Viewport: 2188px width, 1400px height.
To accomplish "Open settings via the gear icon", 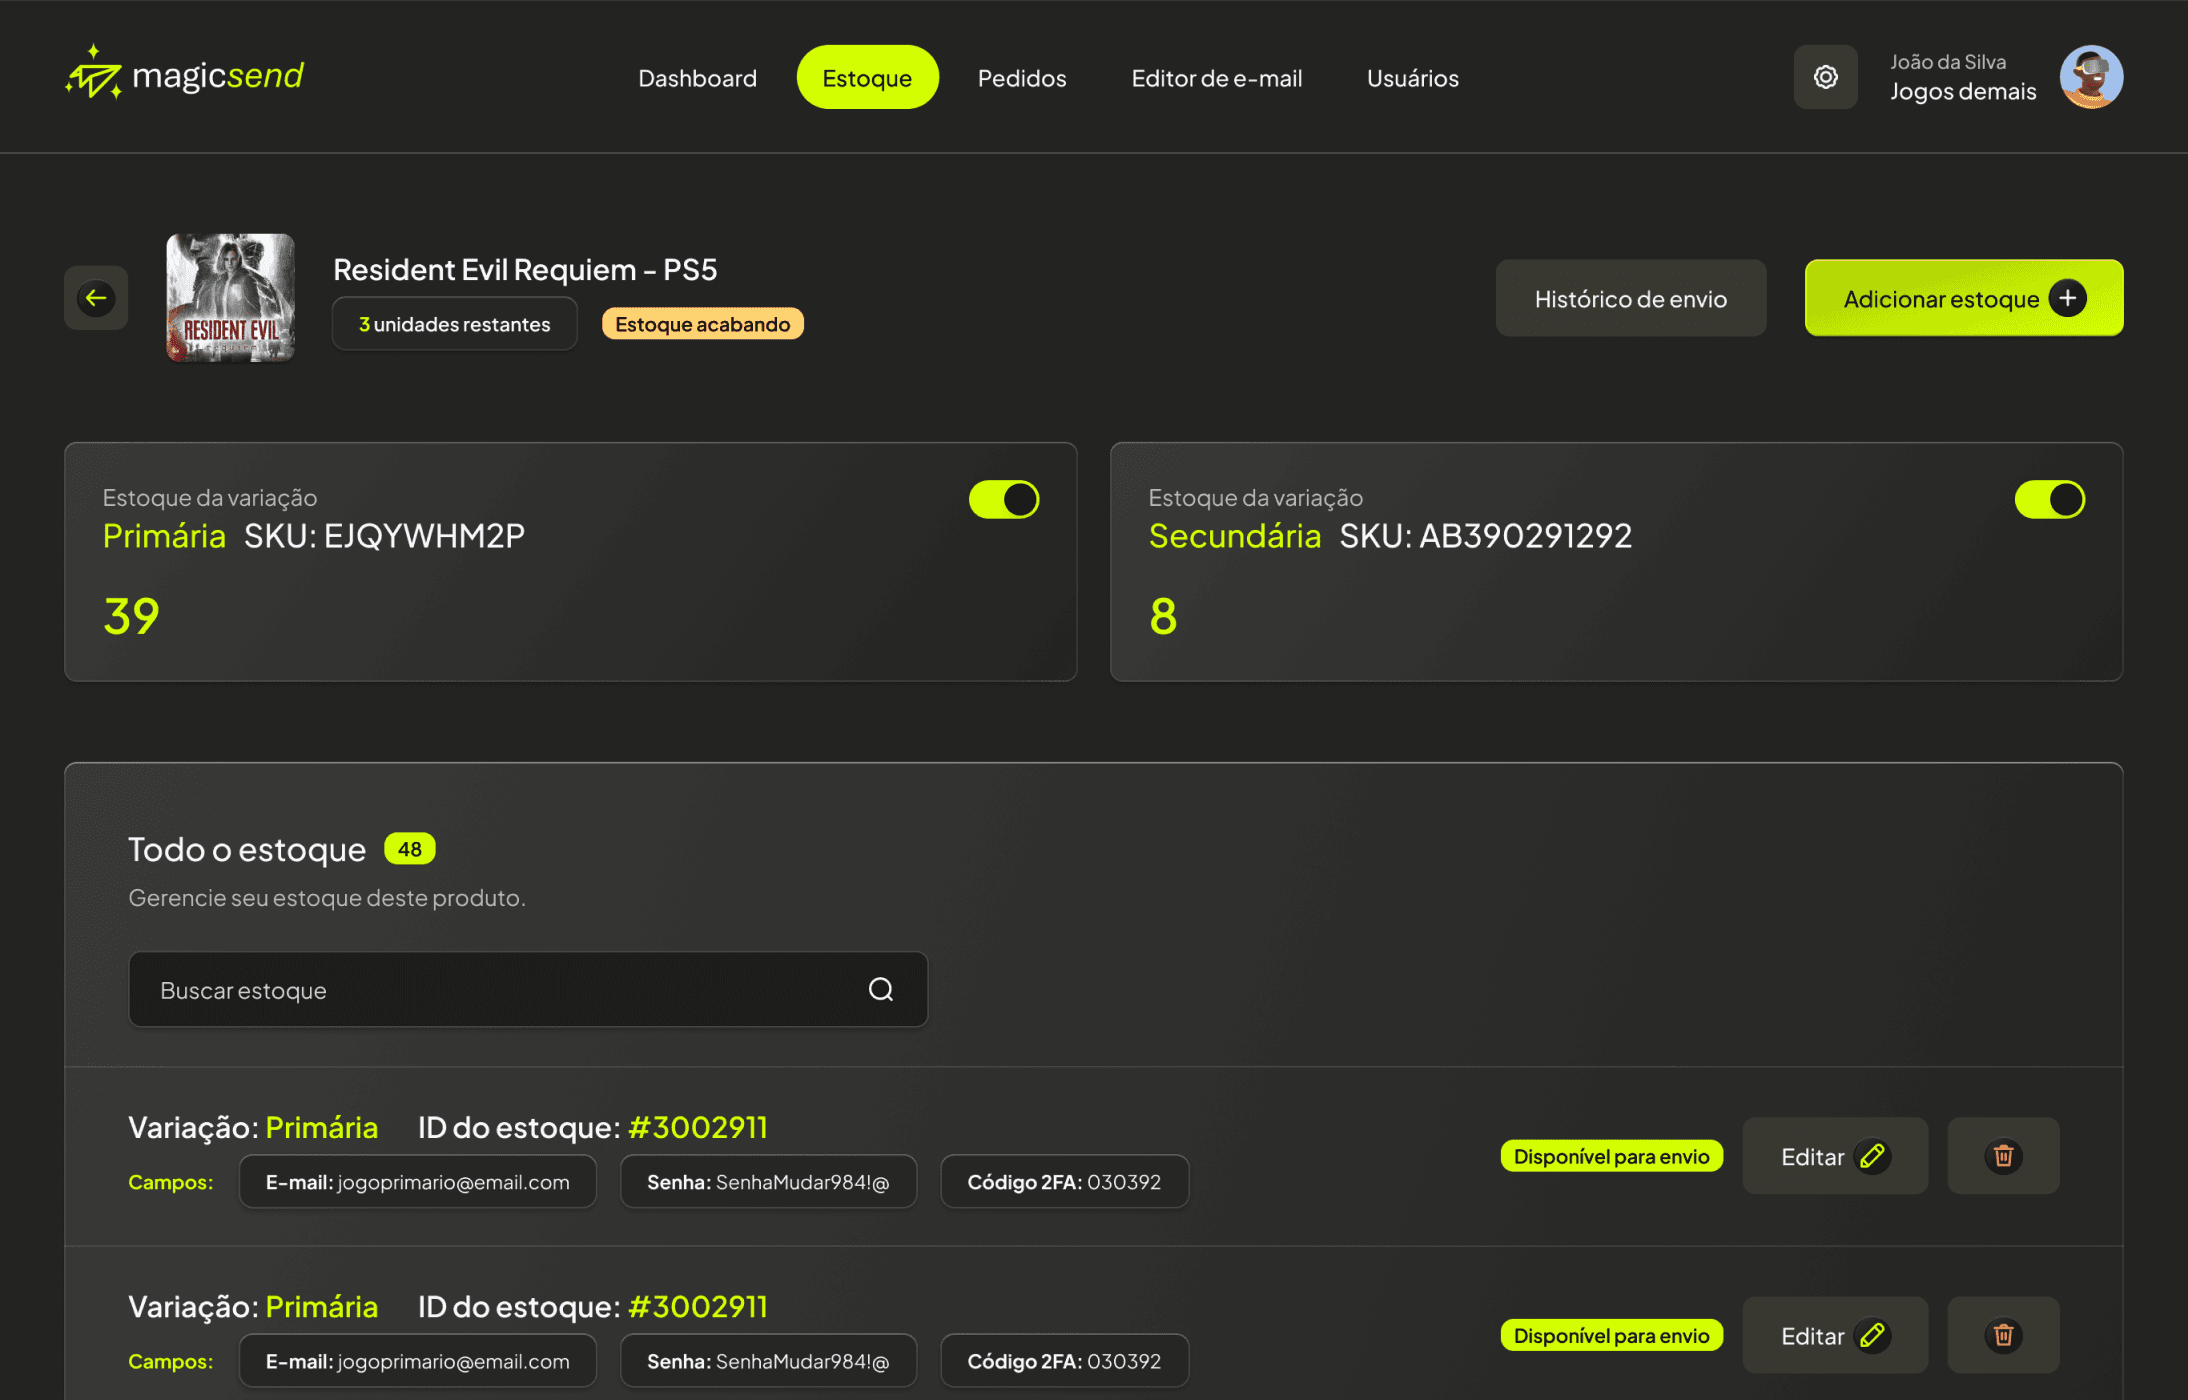I will pyautogui.click(x=1825, y=77).
